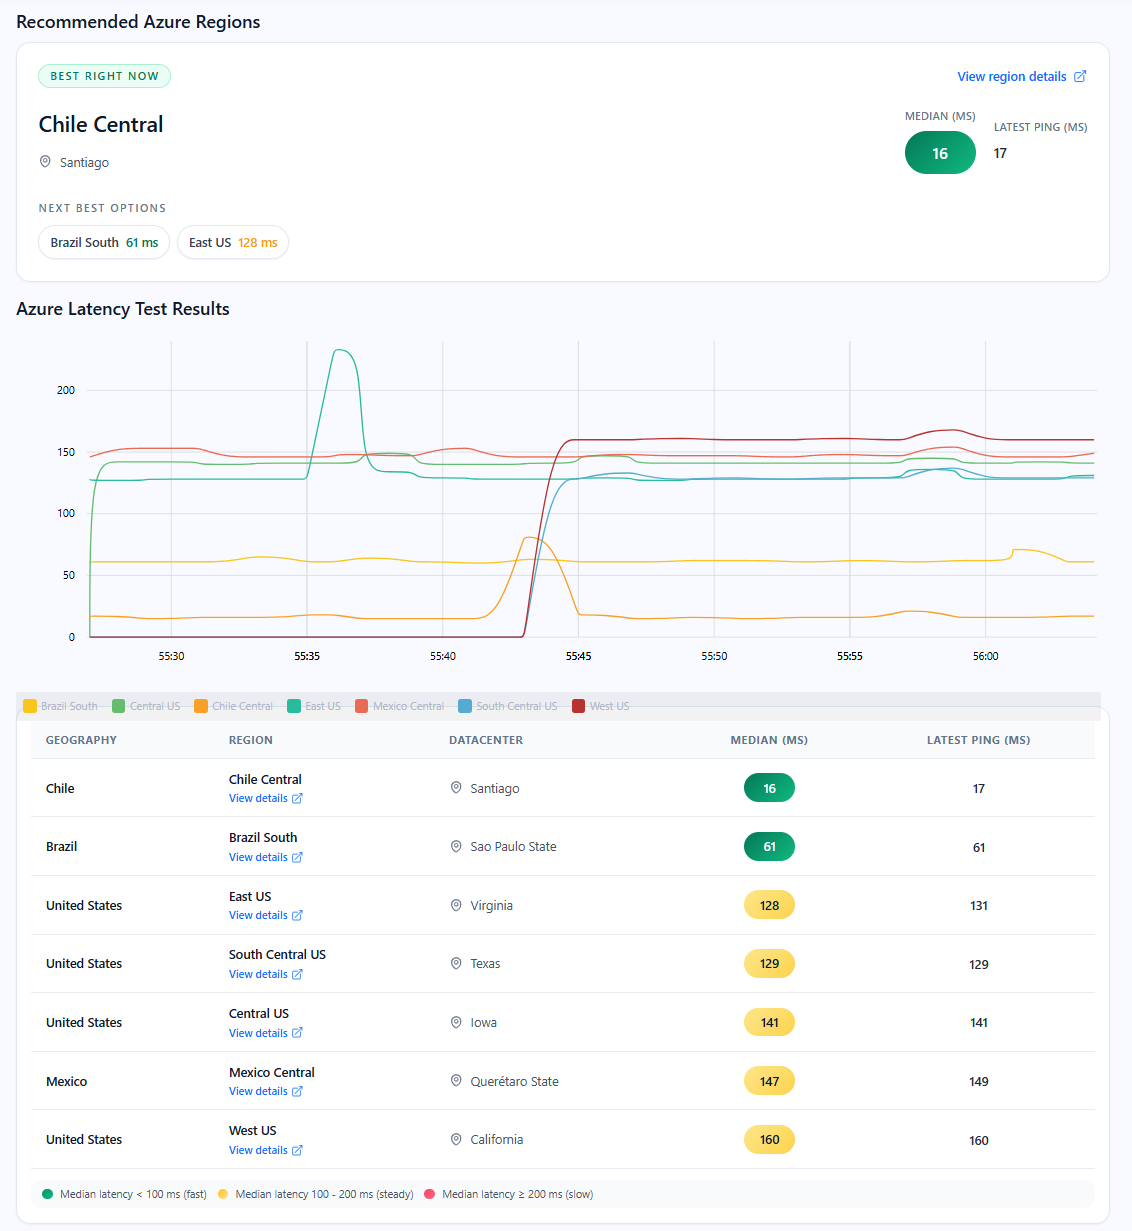Screen dimensions: 1132x1231
Task: Click external link icon beside top View region details
Action: (x=1080, y=77)
